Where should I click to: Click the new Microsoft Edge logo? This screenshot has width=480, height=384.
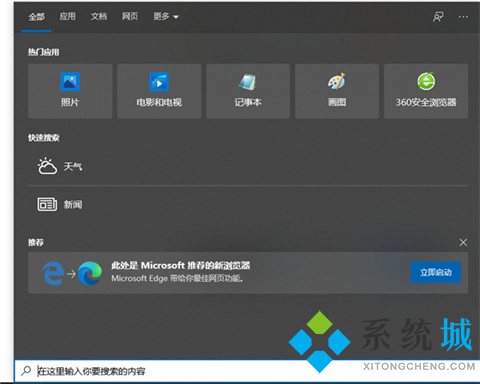click(x=90, y=273)
